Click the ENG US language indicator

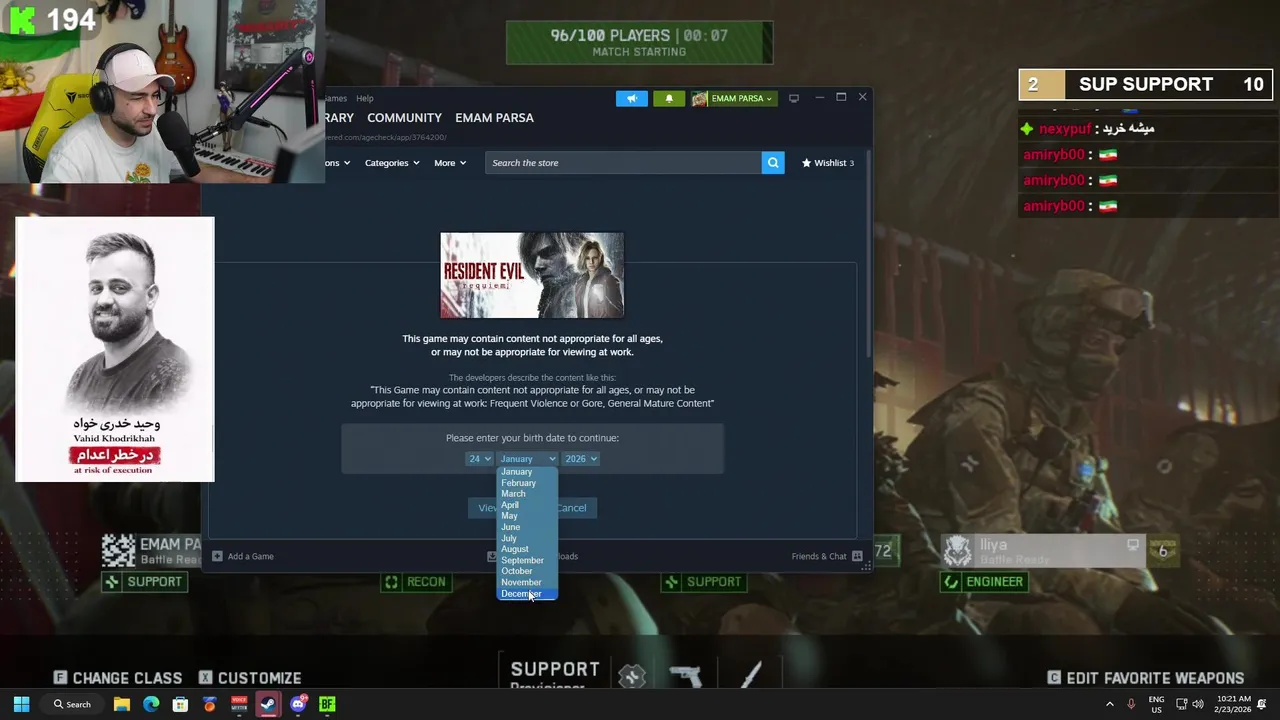click(1156, 704)
